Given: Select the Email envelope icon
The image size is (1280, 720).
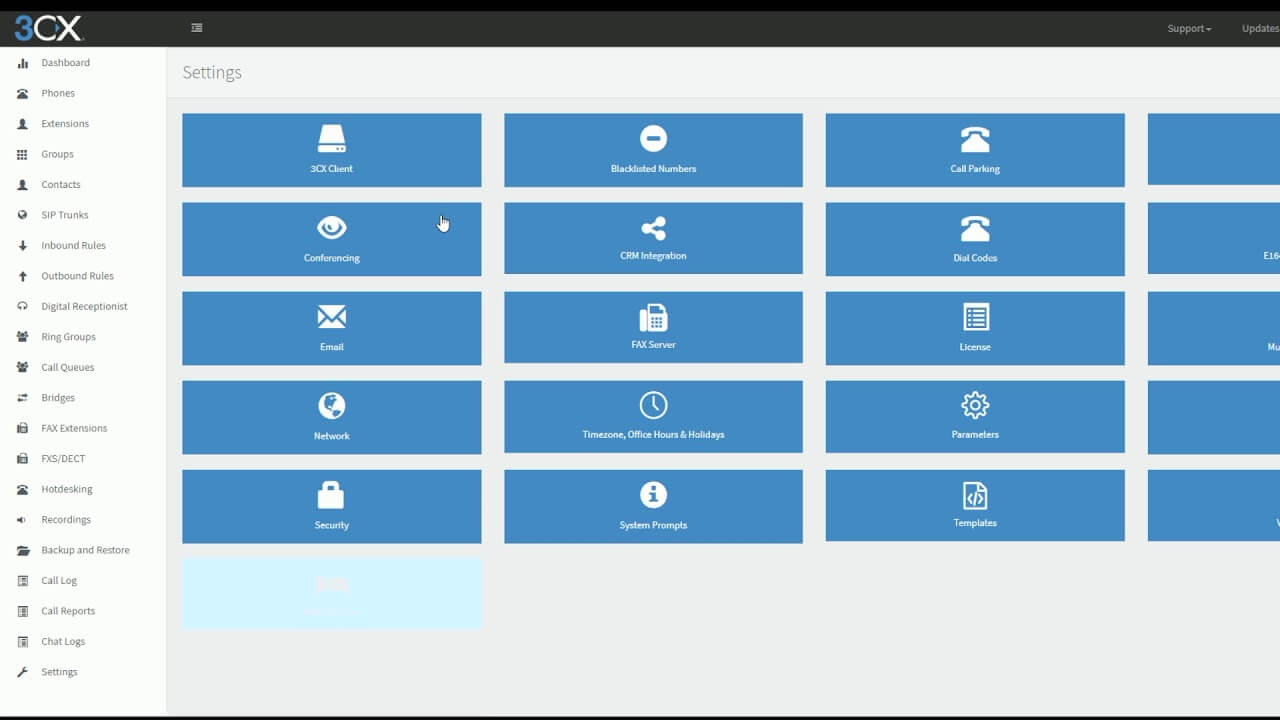Looking at the screenshot, I should coord(331,318).
